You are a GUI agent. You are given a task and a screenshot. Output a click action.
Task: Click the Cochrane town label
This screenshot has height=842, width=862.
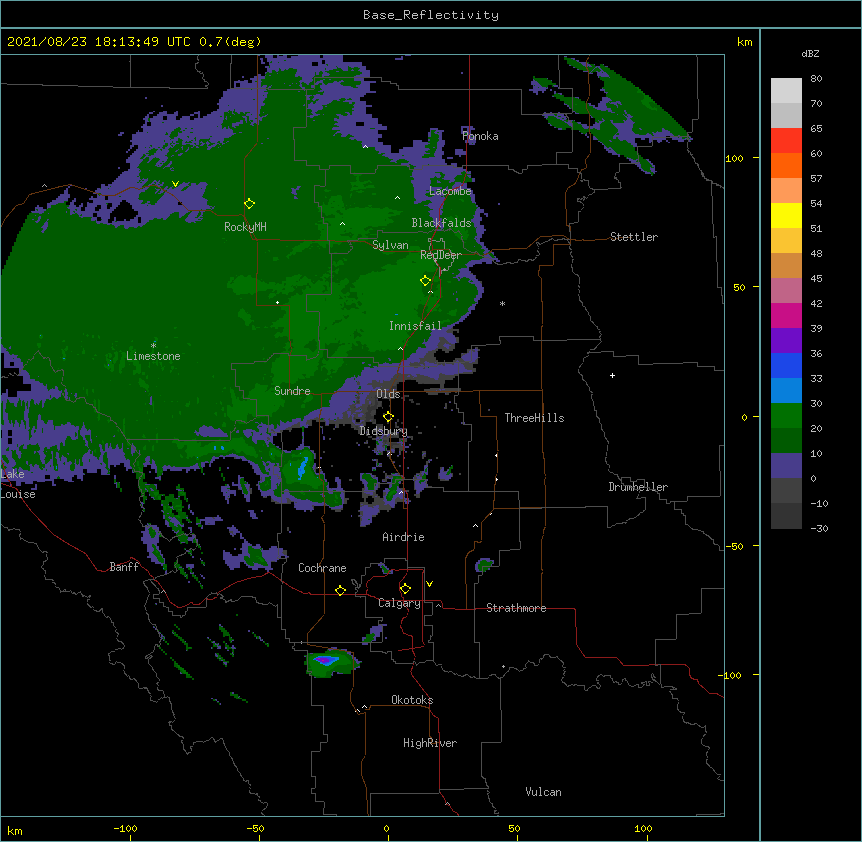point(322,568)
